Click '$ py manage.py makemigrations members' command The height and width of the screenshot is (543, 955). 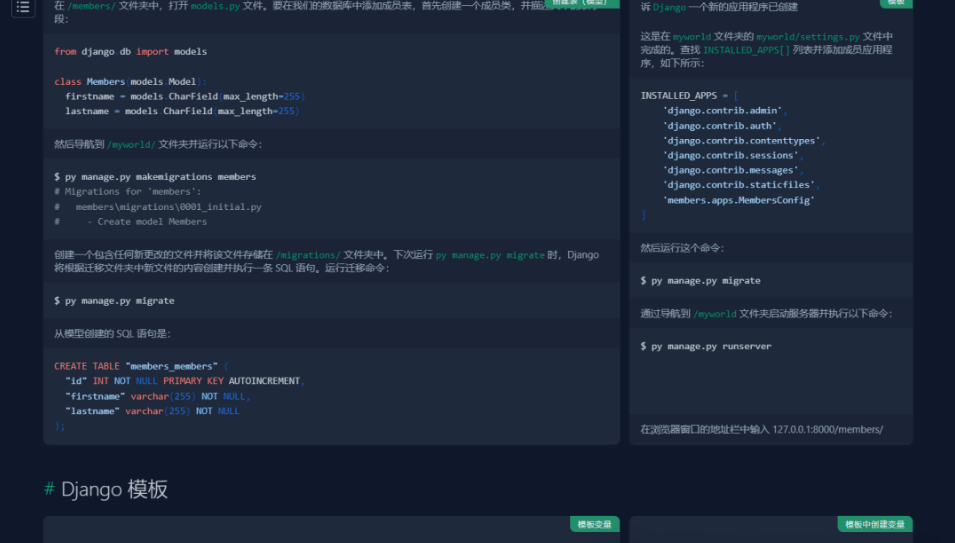(x=155, y=177)
